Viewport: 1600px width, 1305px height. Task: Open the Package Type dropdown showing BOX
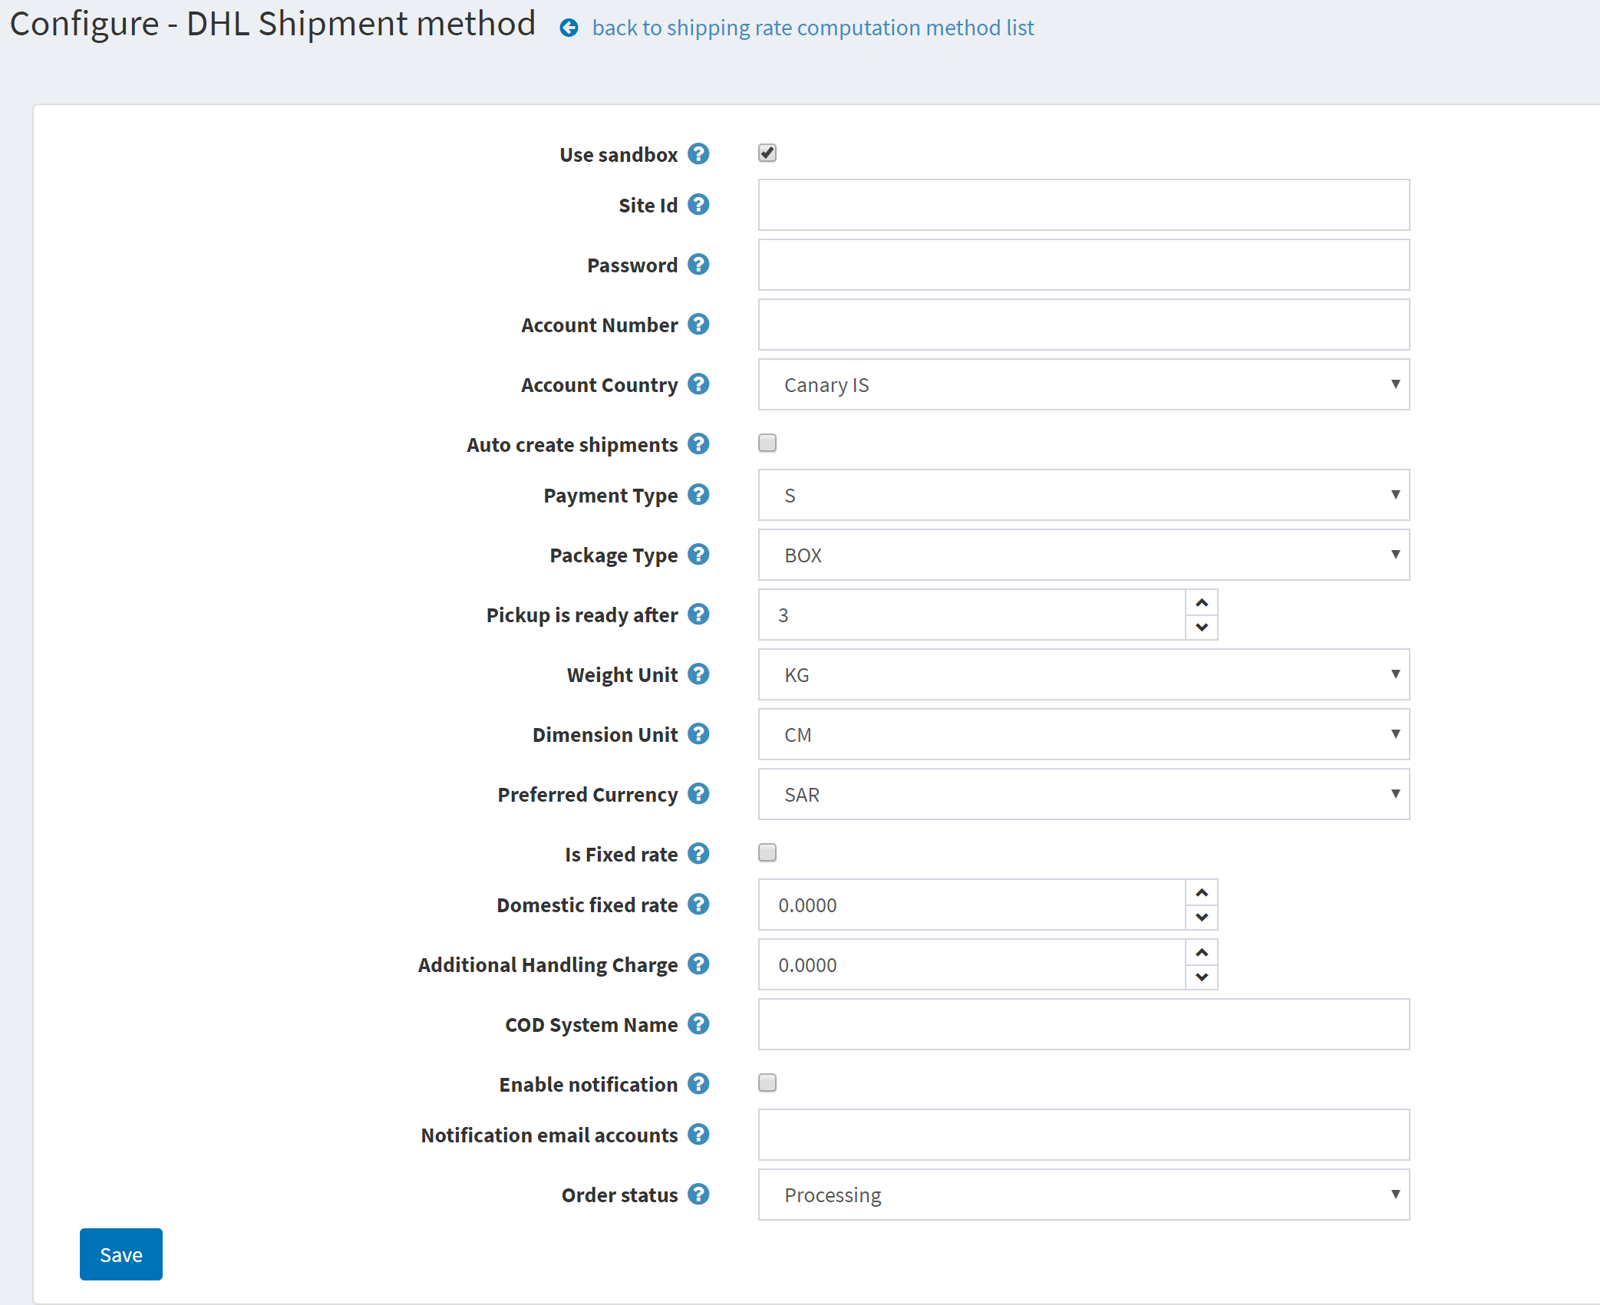tap(1084, 555)
